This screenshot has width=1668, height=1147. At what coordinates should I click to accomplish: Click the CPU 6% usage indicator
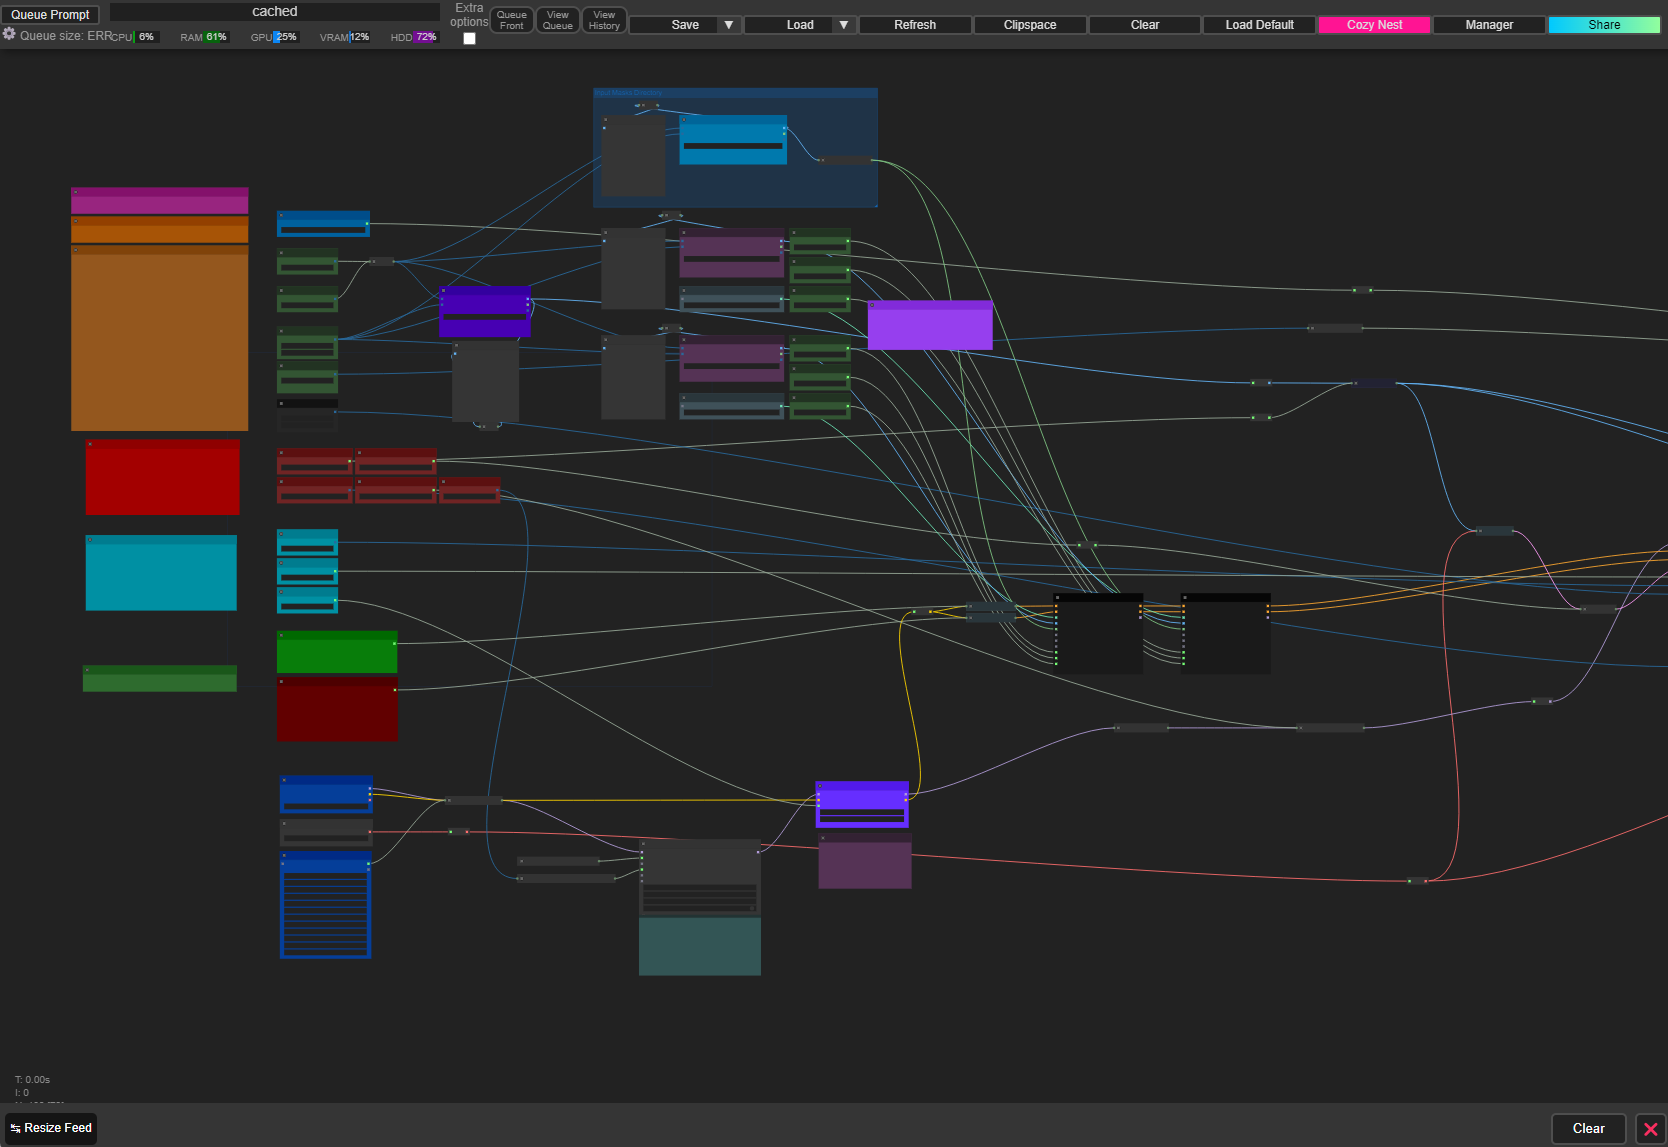[135, 37]
